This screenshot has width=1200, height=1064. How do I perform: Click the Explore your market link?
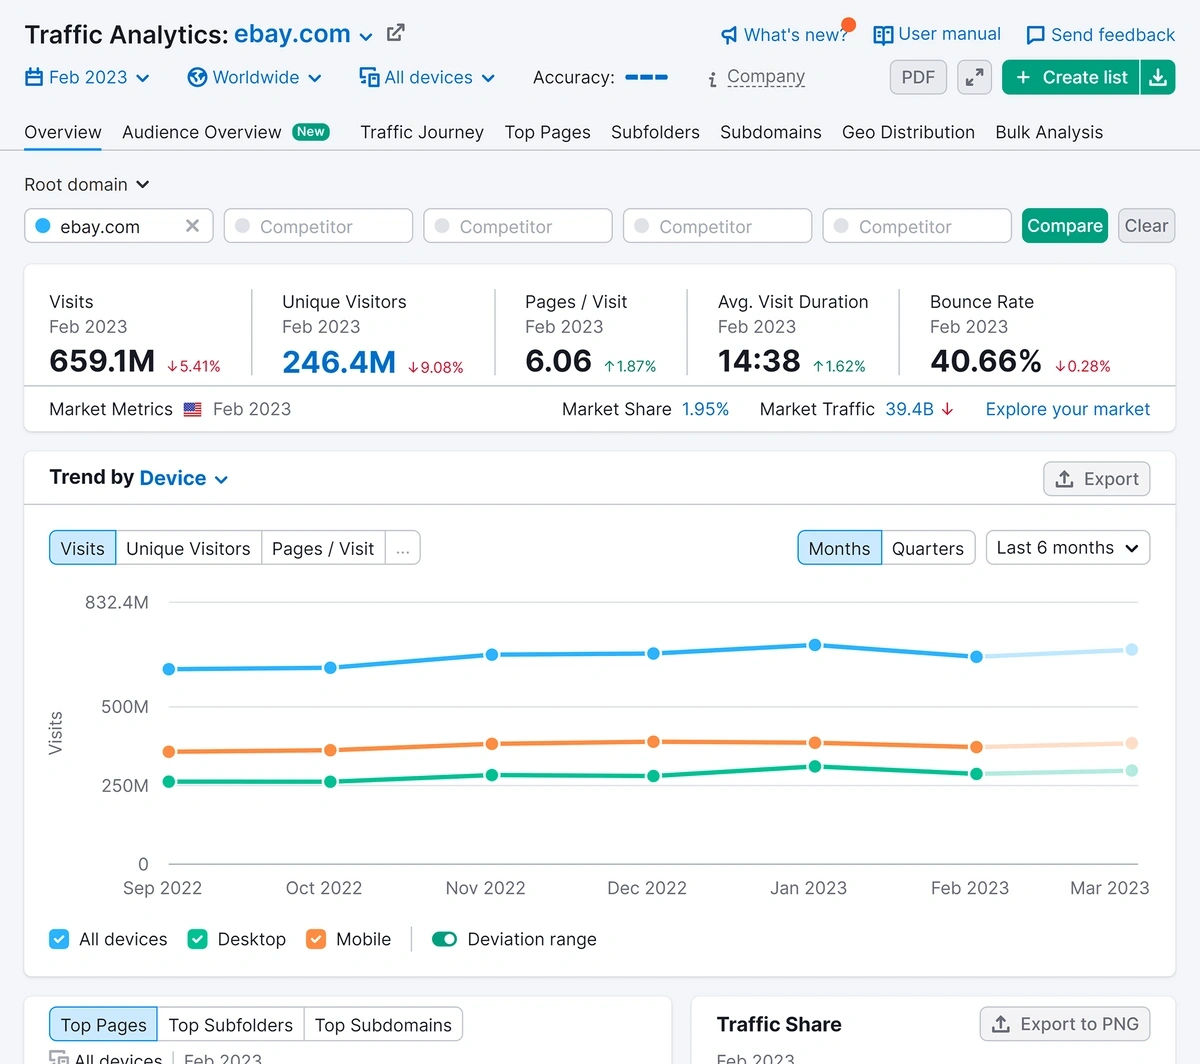pos(1068,409)
